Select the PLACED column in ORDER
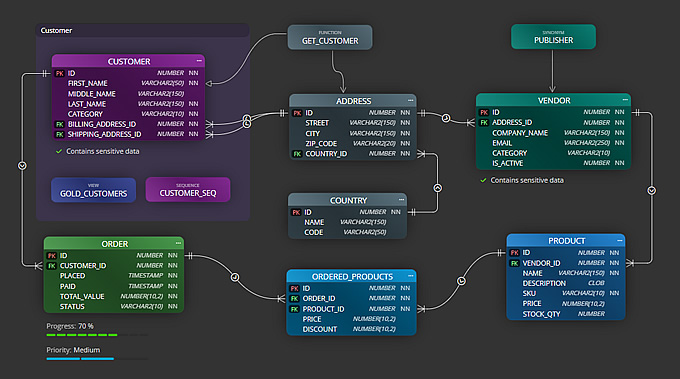The height and width of the screenshot is (379, 680). (114, 276)
